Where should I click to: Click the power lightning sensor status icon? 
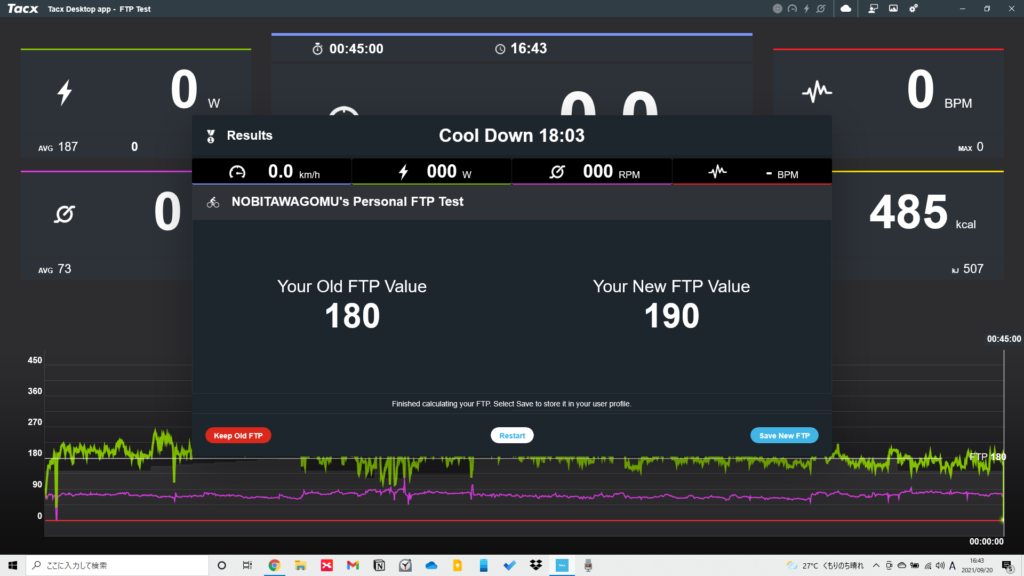coord(806,8)
